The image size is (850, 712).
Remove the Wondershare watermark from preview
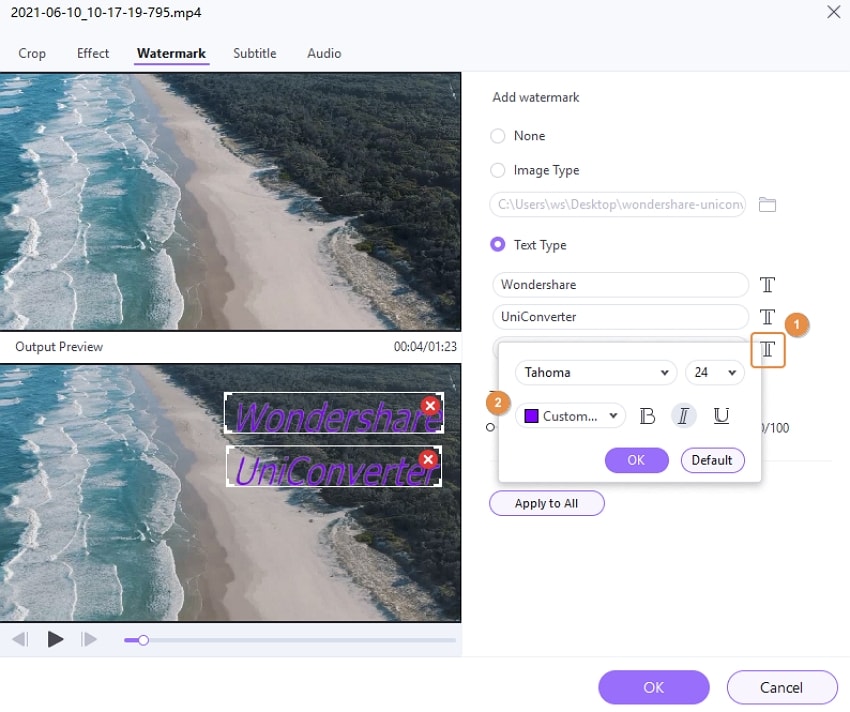[x=430, y=405]
